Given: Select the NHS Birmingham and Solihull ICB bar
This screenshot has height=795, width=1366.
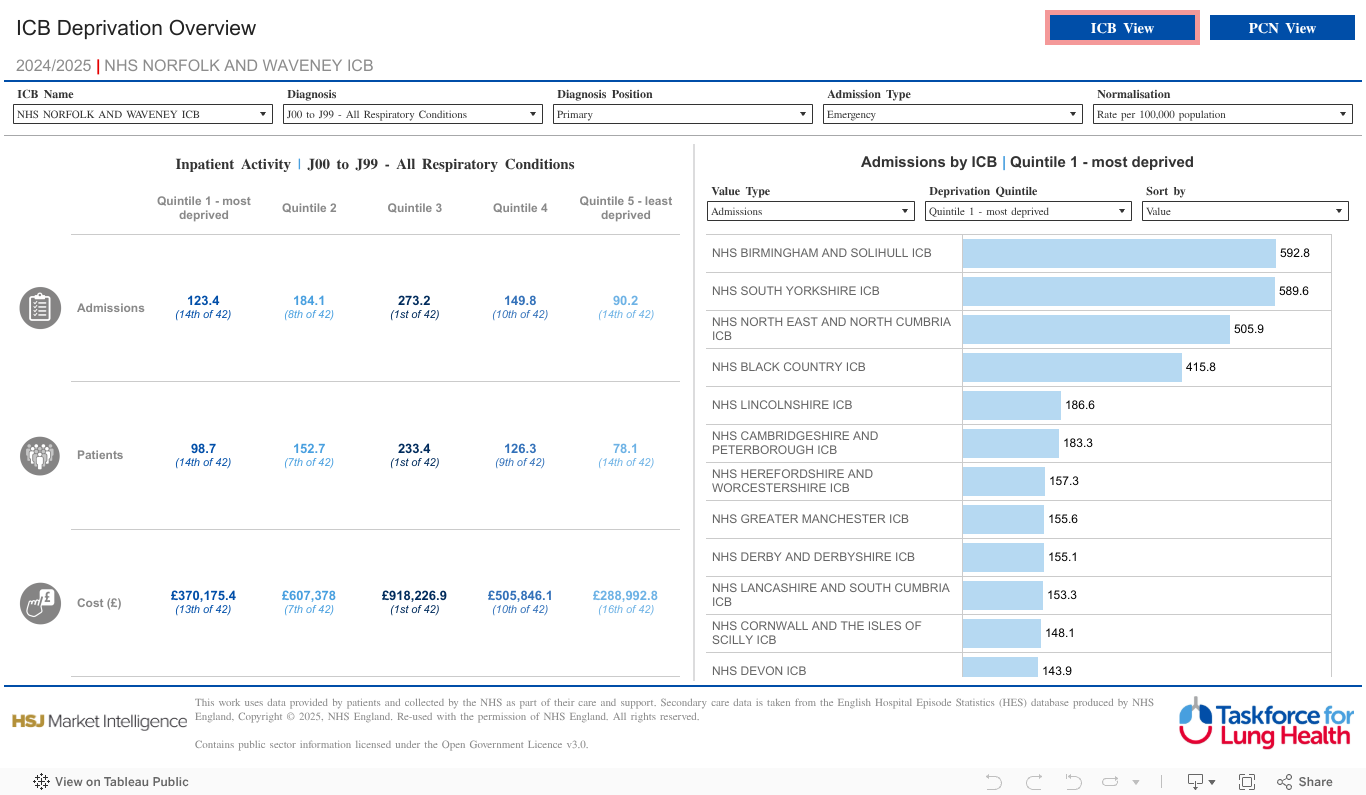Looking at the screenshot, I should click(x=1118, y=253).
